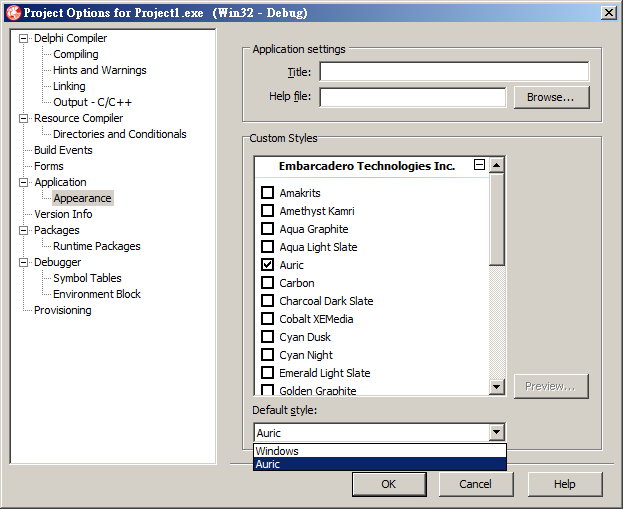Choose Auric from the default style list

coord(380,464)
